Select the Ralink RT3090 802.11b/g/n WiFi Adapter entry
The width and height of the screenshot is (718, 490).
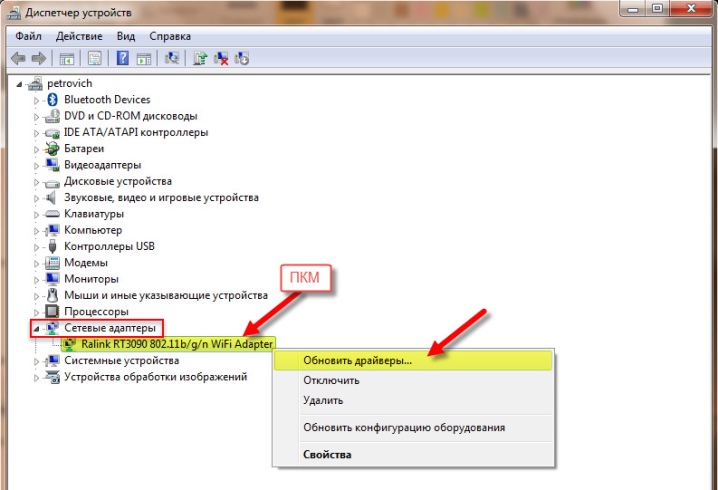click(x=177, y=344)
